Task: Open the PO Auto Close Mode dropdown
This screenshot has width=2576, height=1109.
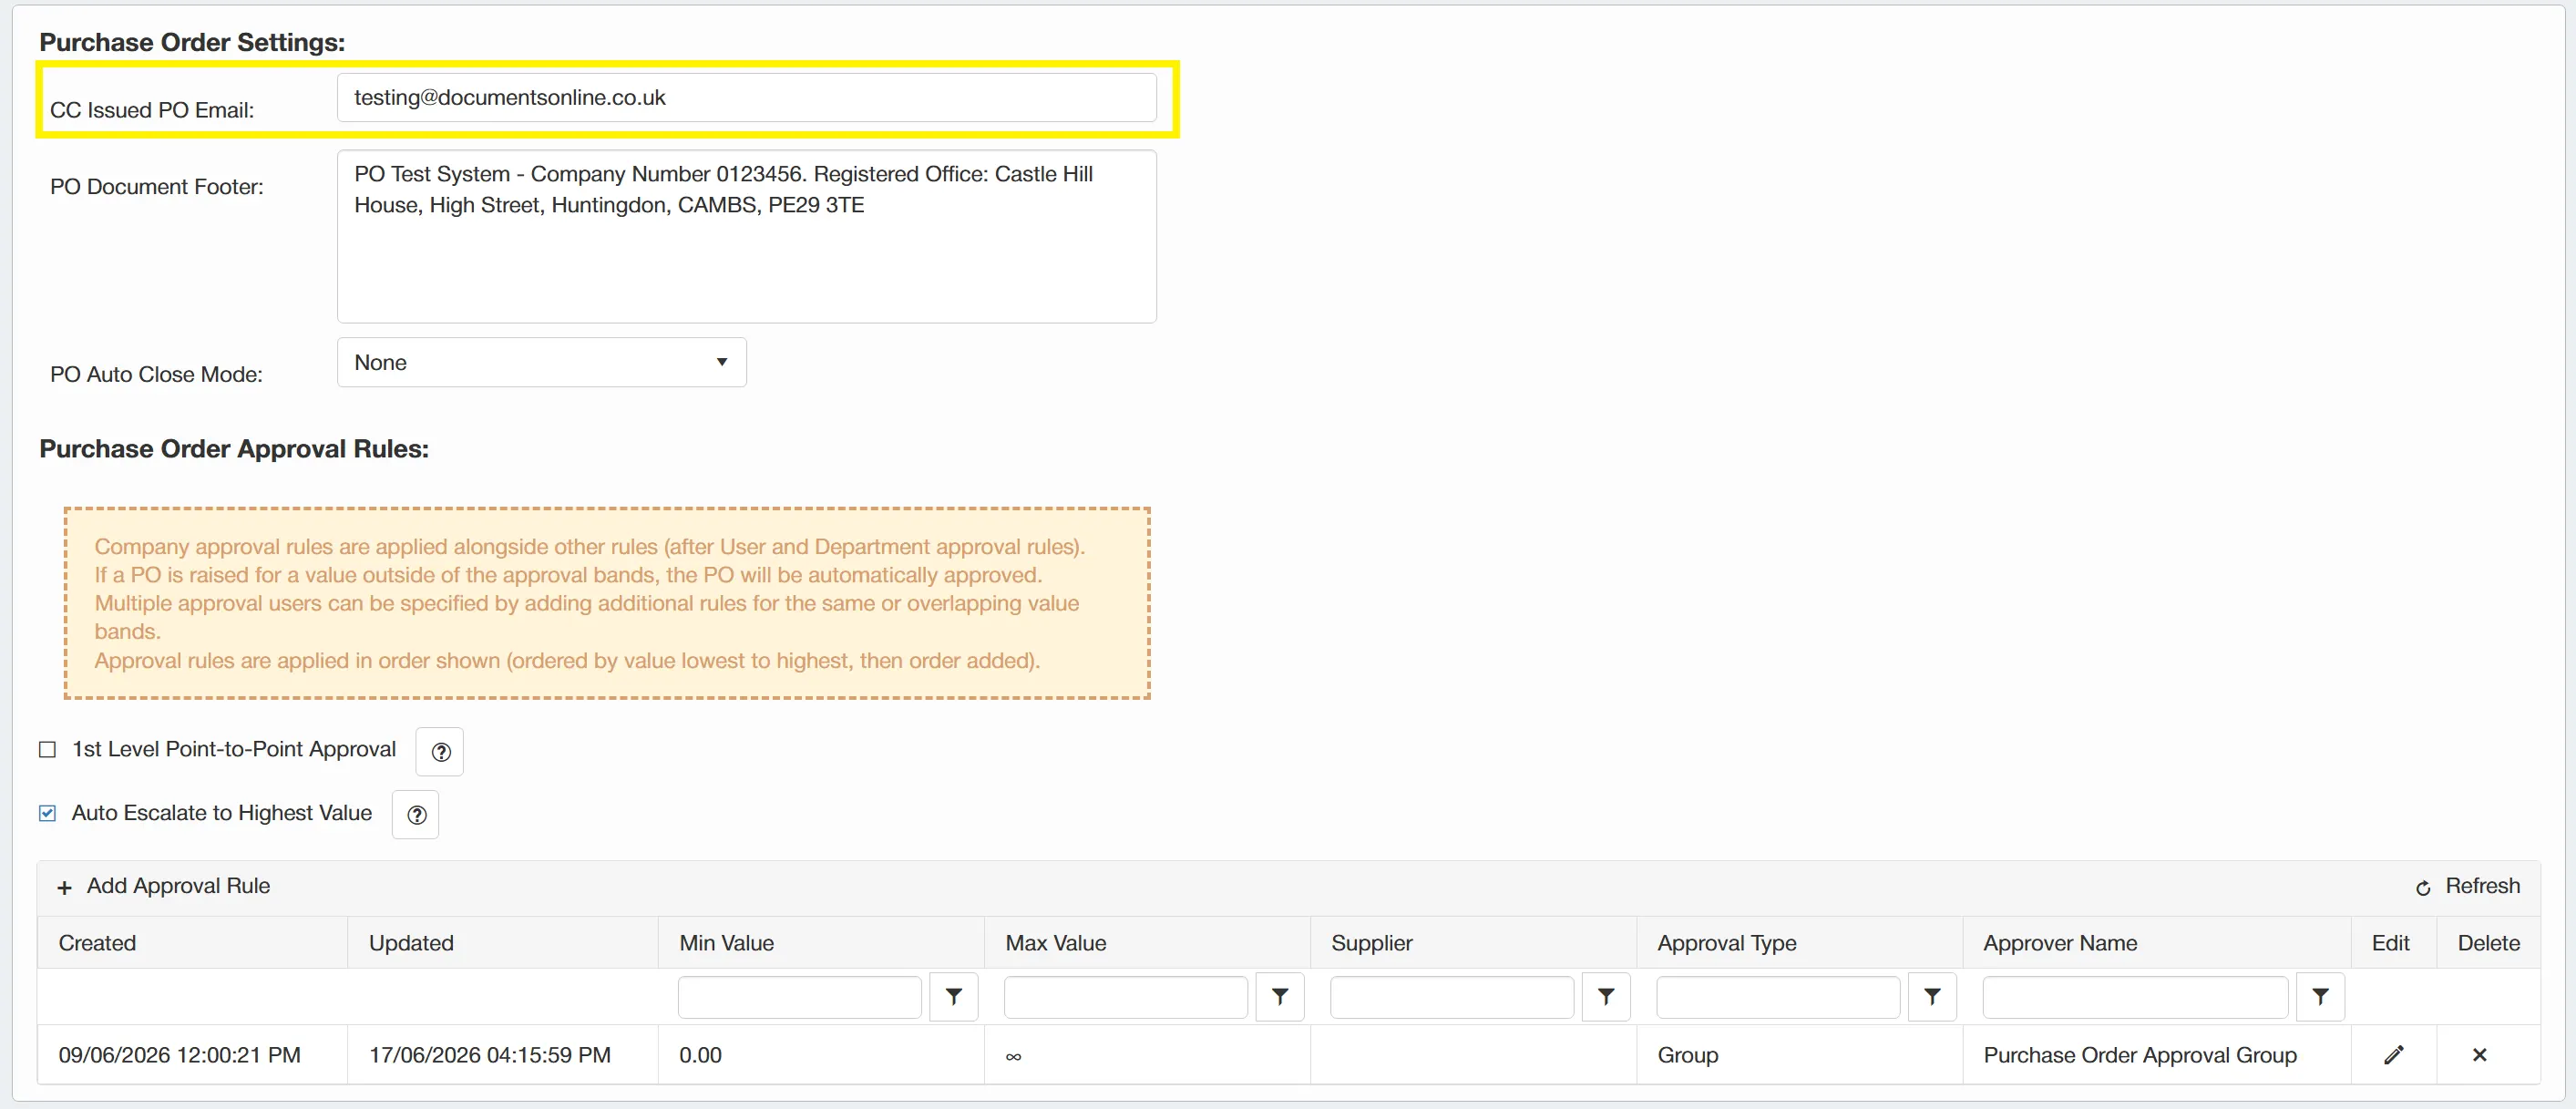Action: [x=542, y=362]
